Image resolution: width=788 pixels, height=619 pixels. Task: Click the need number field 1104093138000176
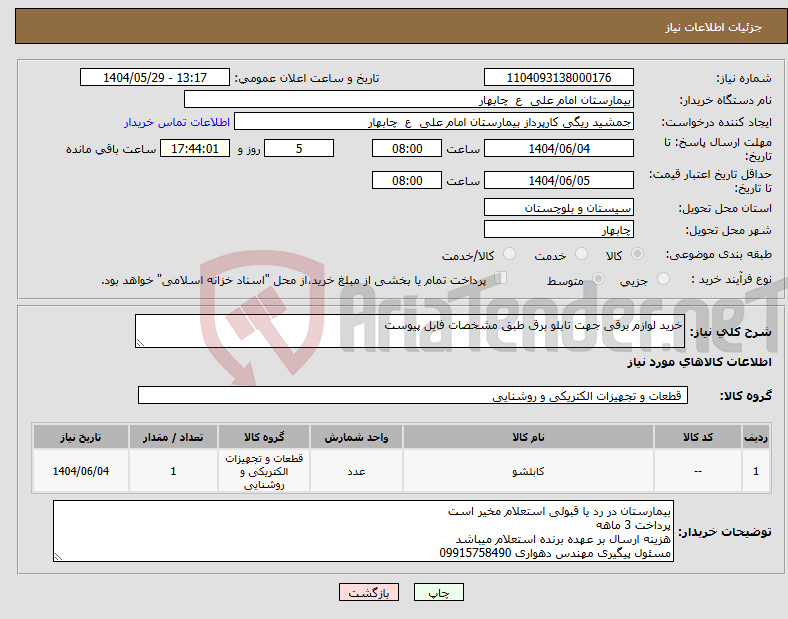(559, 77)
